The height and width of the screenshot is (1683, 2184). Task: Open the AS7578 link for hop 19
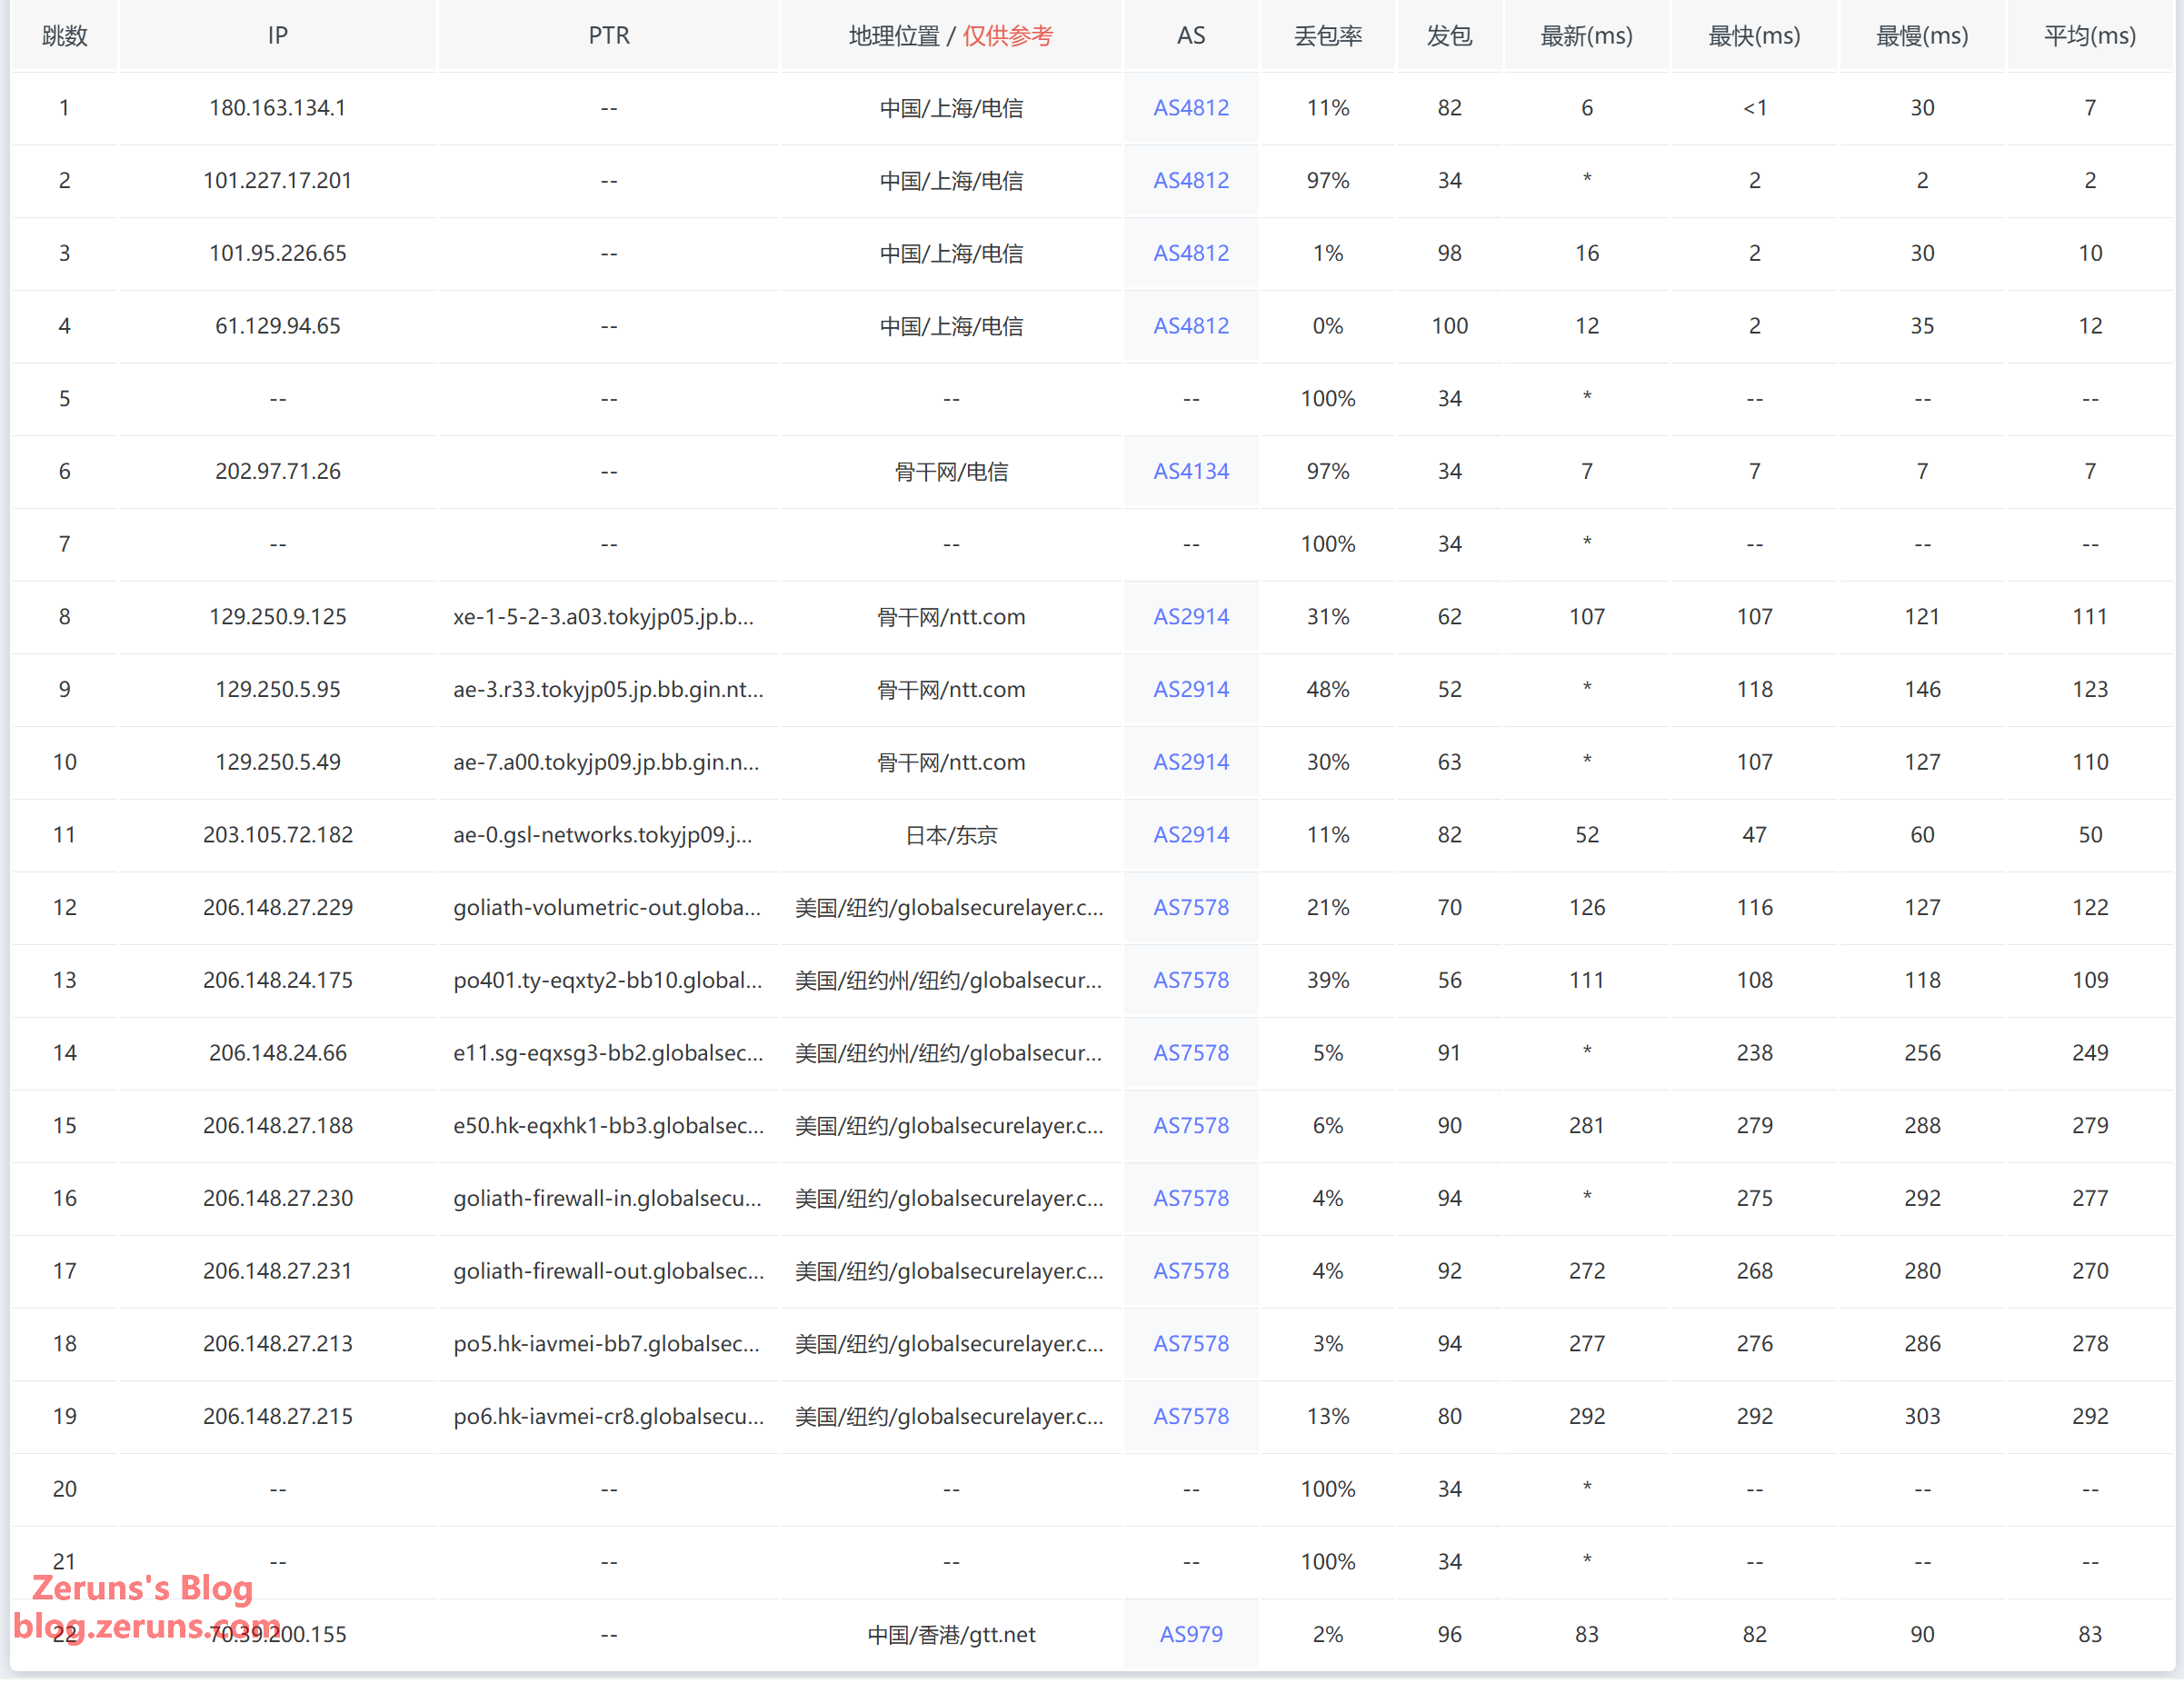pos(1190,1416)
